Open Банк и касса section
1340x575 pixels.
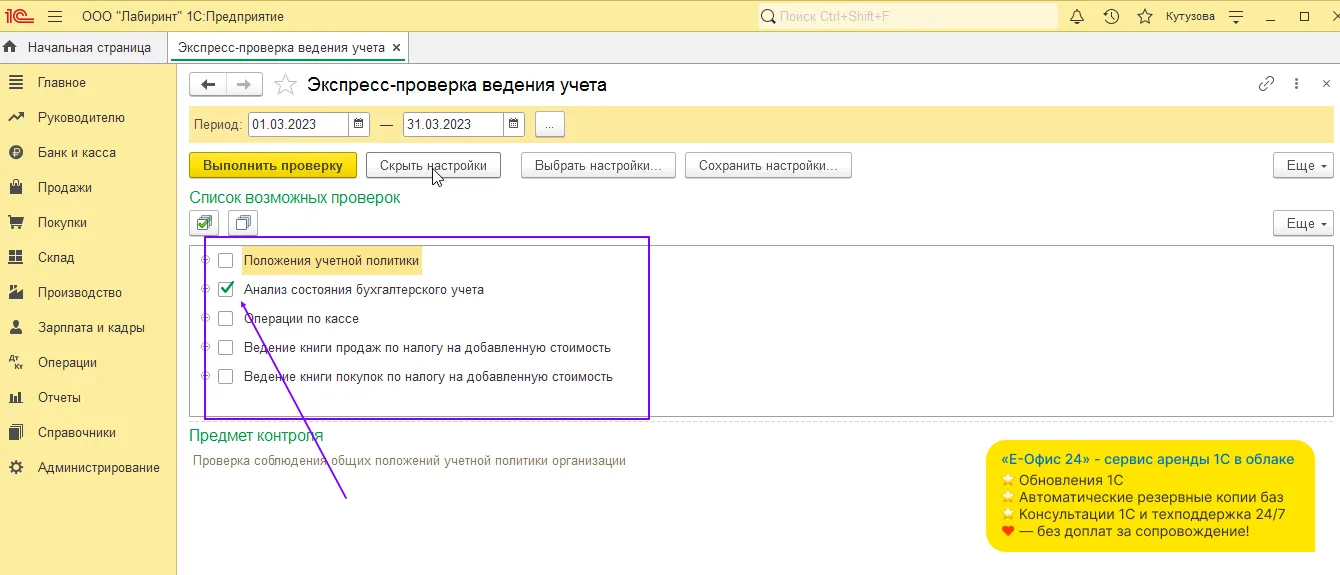pyautogui.click(x=76, y=153)
